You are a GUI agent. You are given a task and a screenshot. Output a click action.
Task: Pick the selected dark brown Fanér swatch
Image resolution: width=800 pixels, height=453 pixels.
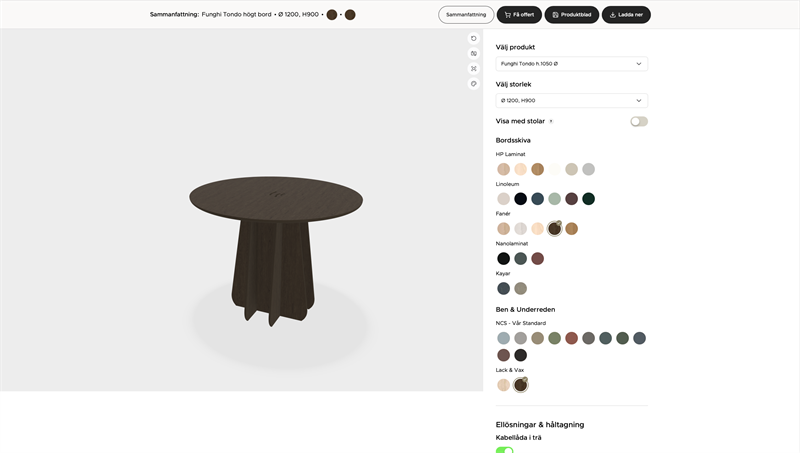pos(554,229)
